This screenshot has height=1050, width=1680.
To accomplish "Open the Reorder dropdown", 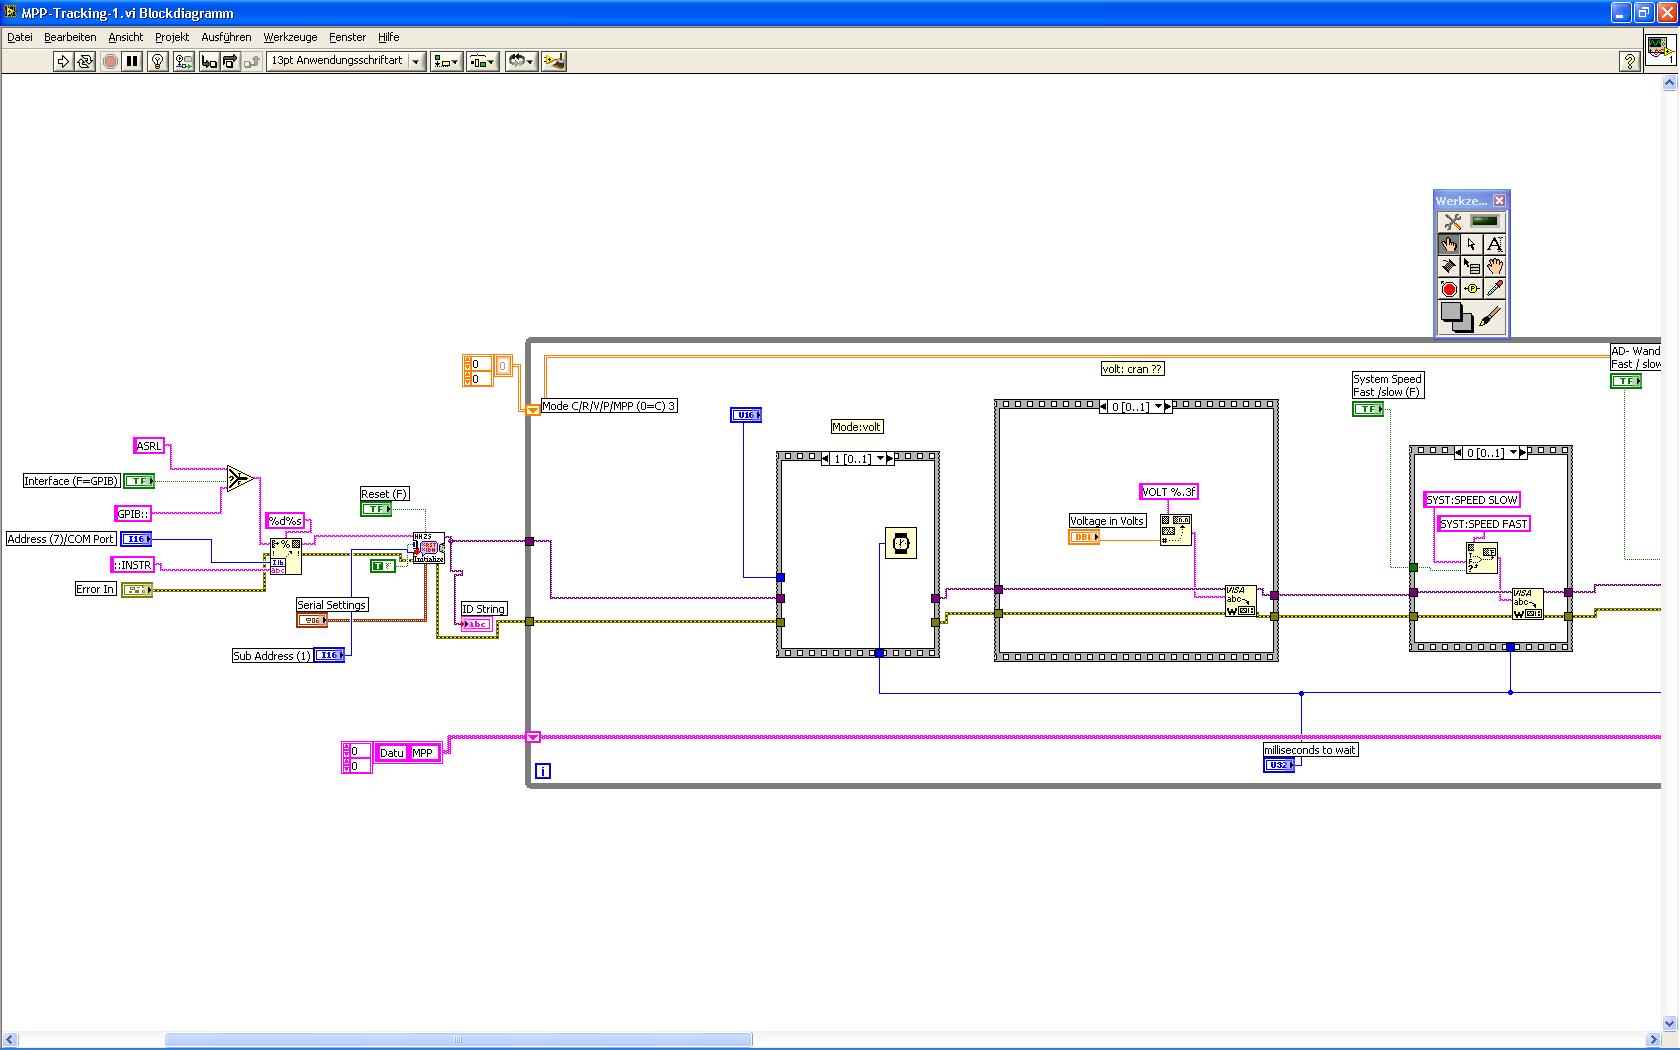I will point(521,61).
